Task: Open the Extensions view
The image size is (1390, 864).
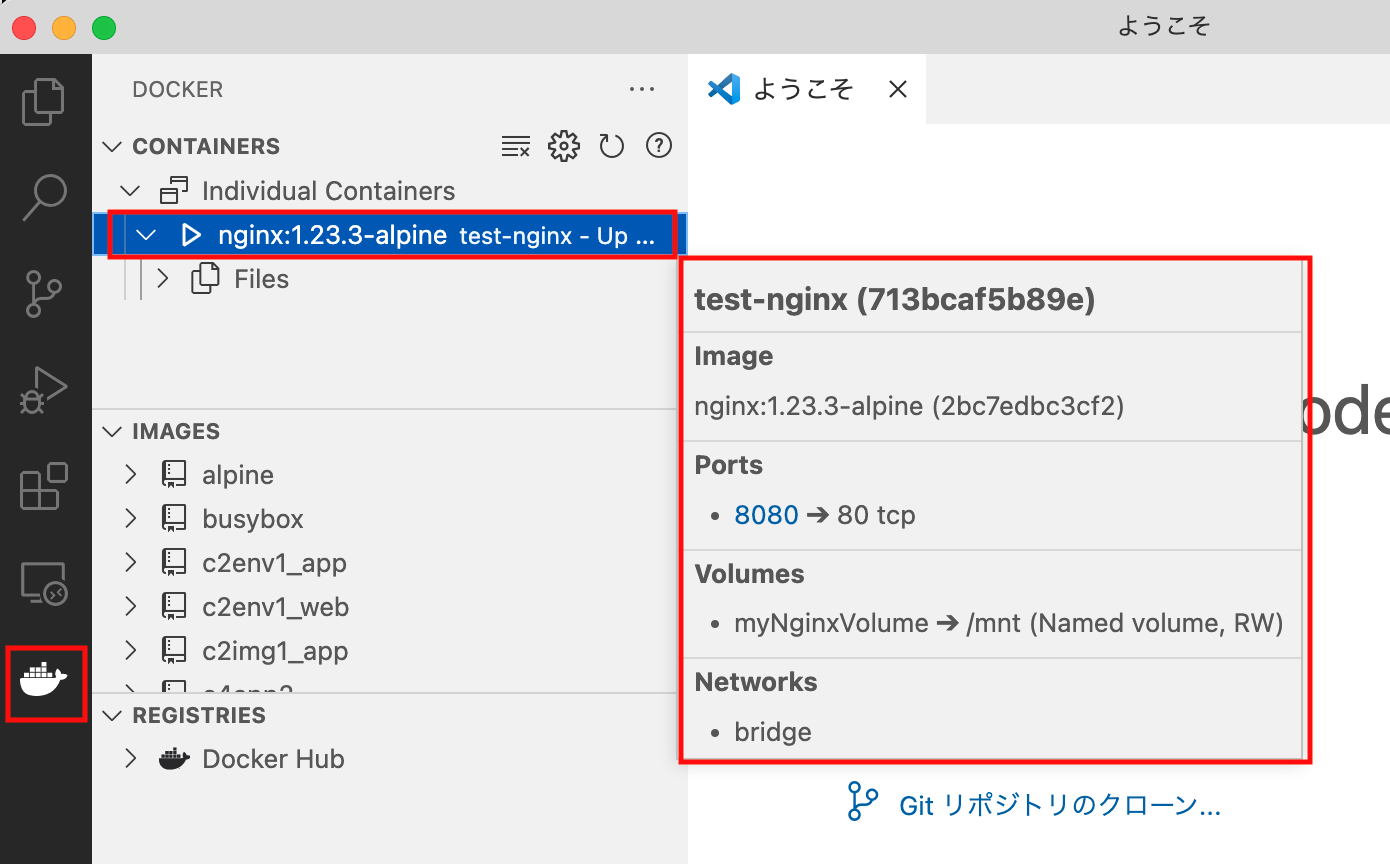Action: pyautogui.click(x=44, y=486)
